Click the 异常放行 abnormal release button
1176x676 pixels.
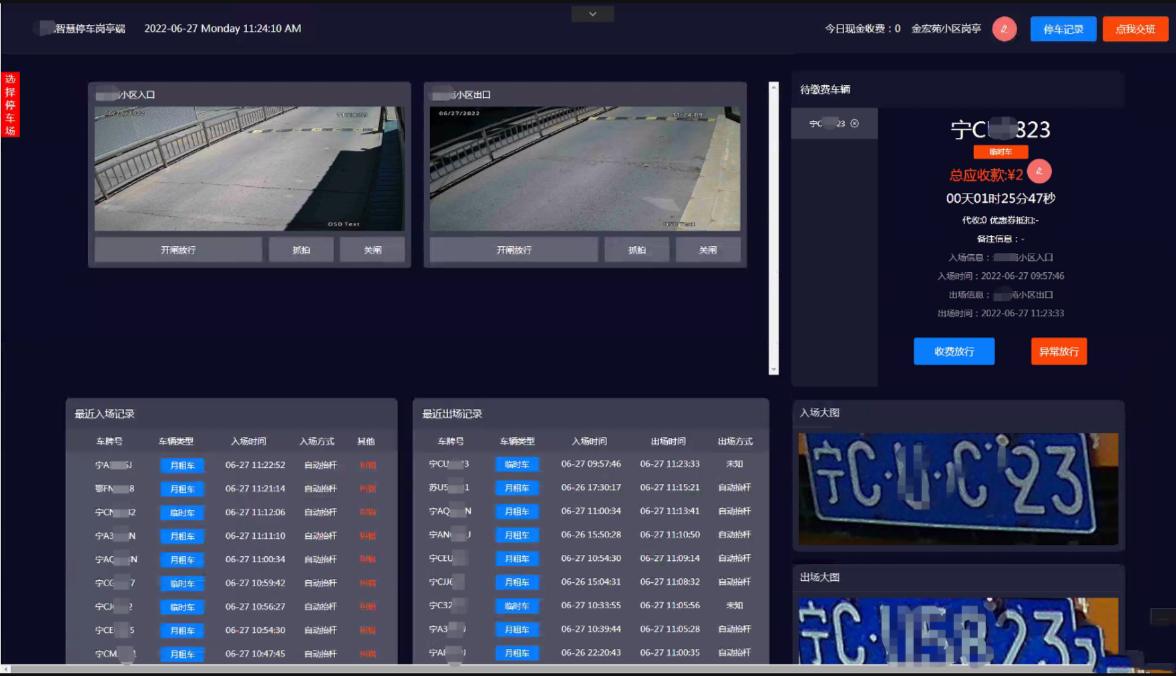pos(1058,351)
